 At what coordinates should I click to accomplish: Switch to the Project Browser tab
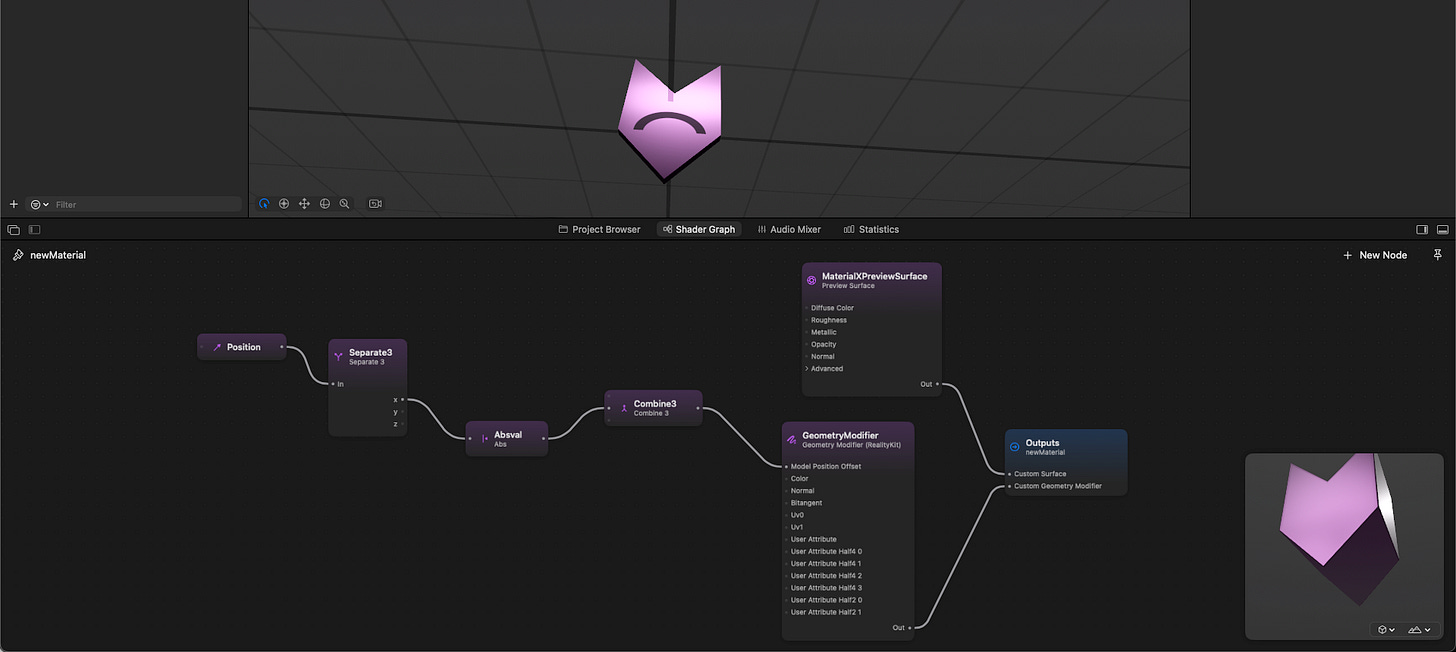pyautogui.click(x=599, y=229)
